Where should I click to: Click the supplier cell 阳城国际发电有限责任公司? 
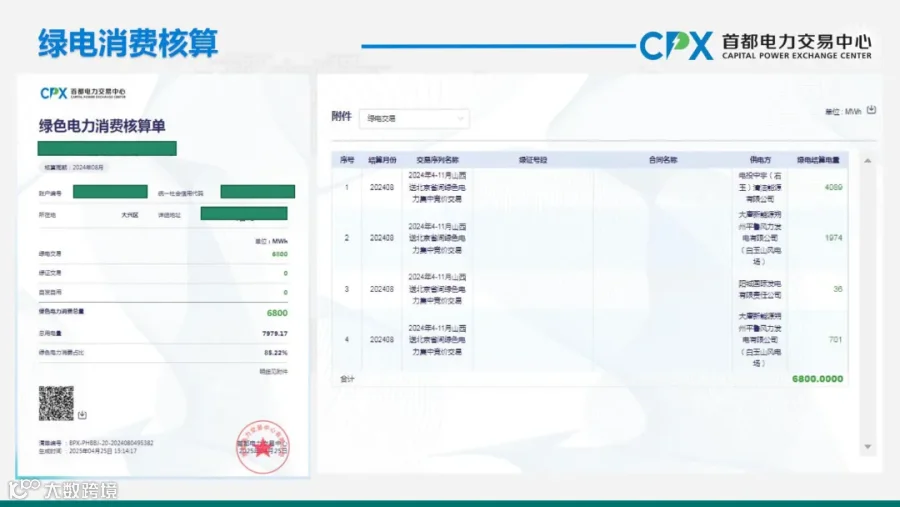(760, 289)
